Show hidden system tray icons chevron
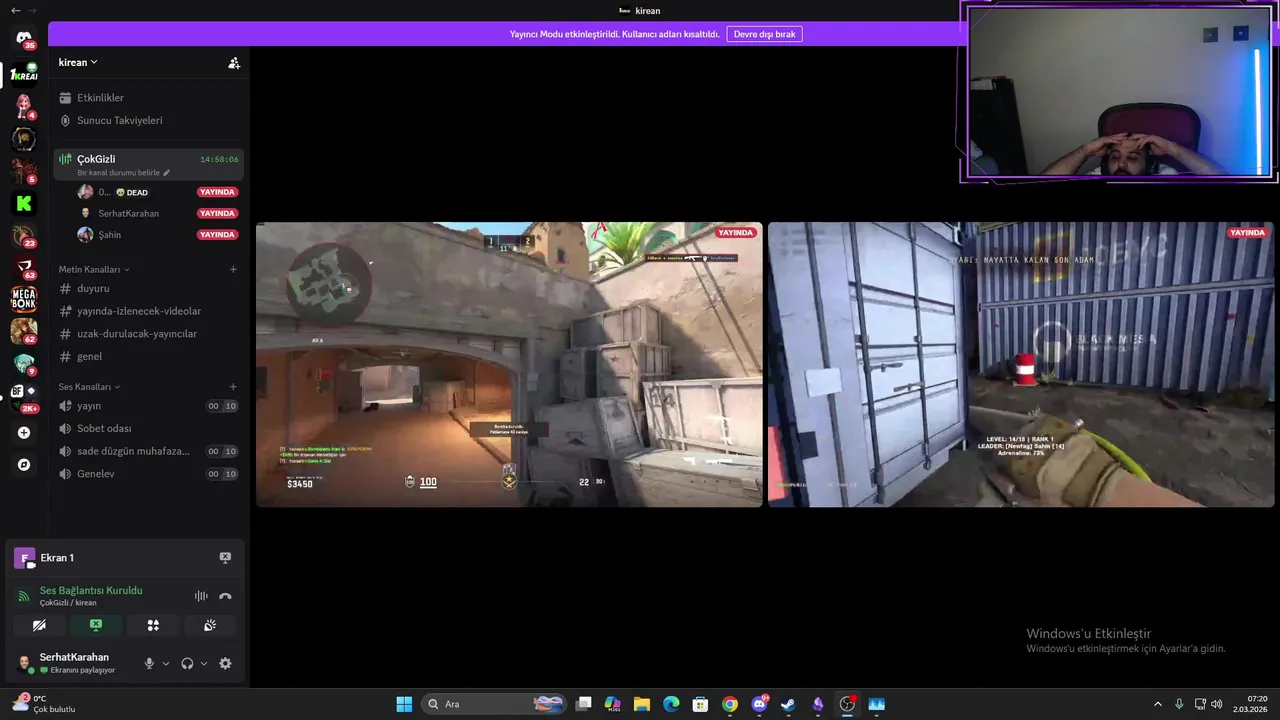The width and height of the screenshot is (1280, 720). tap(1158, 704)
